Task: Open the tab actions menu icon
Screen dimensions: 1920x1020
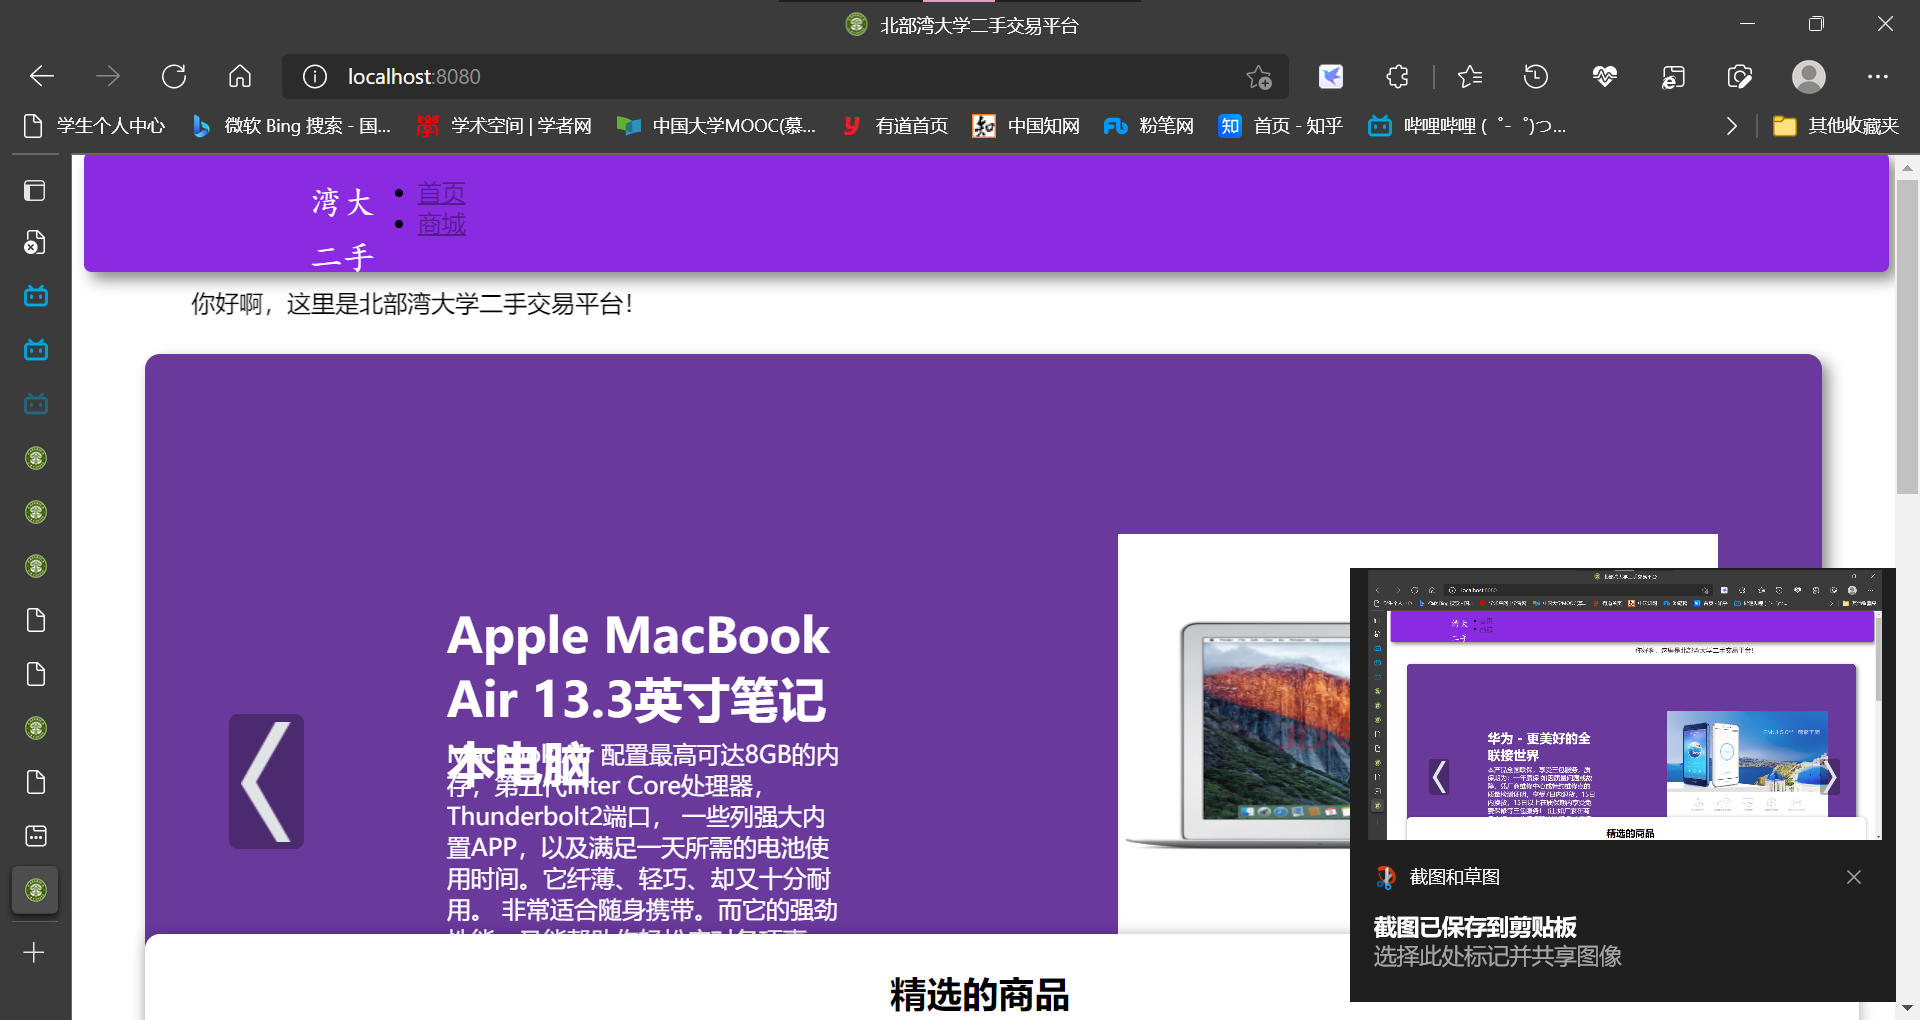Action: [35, 190]
